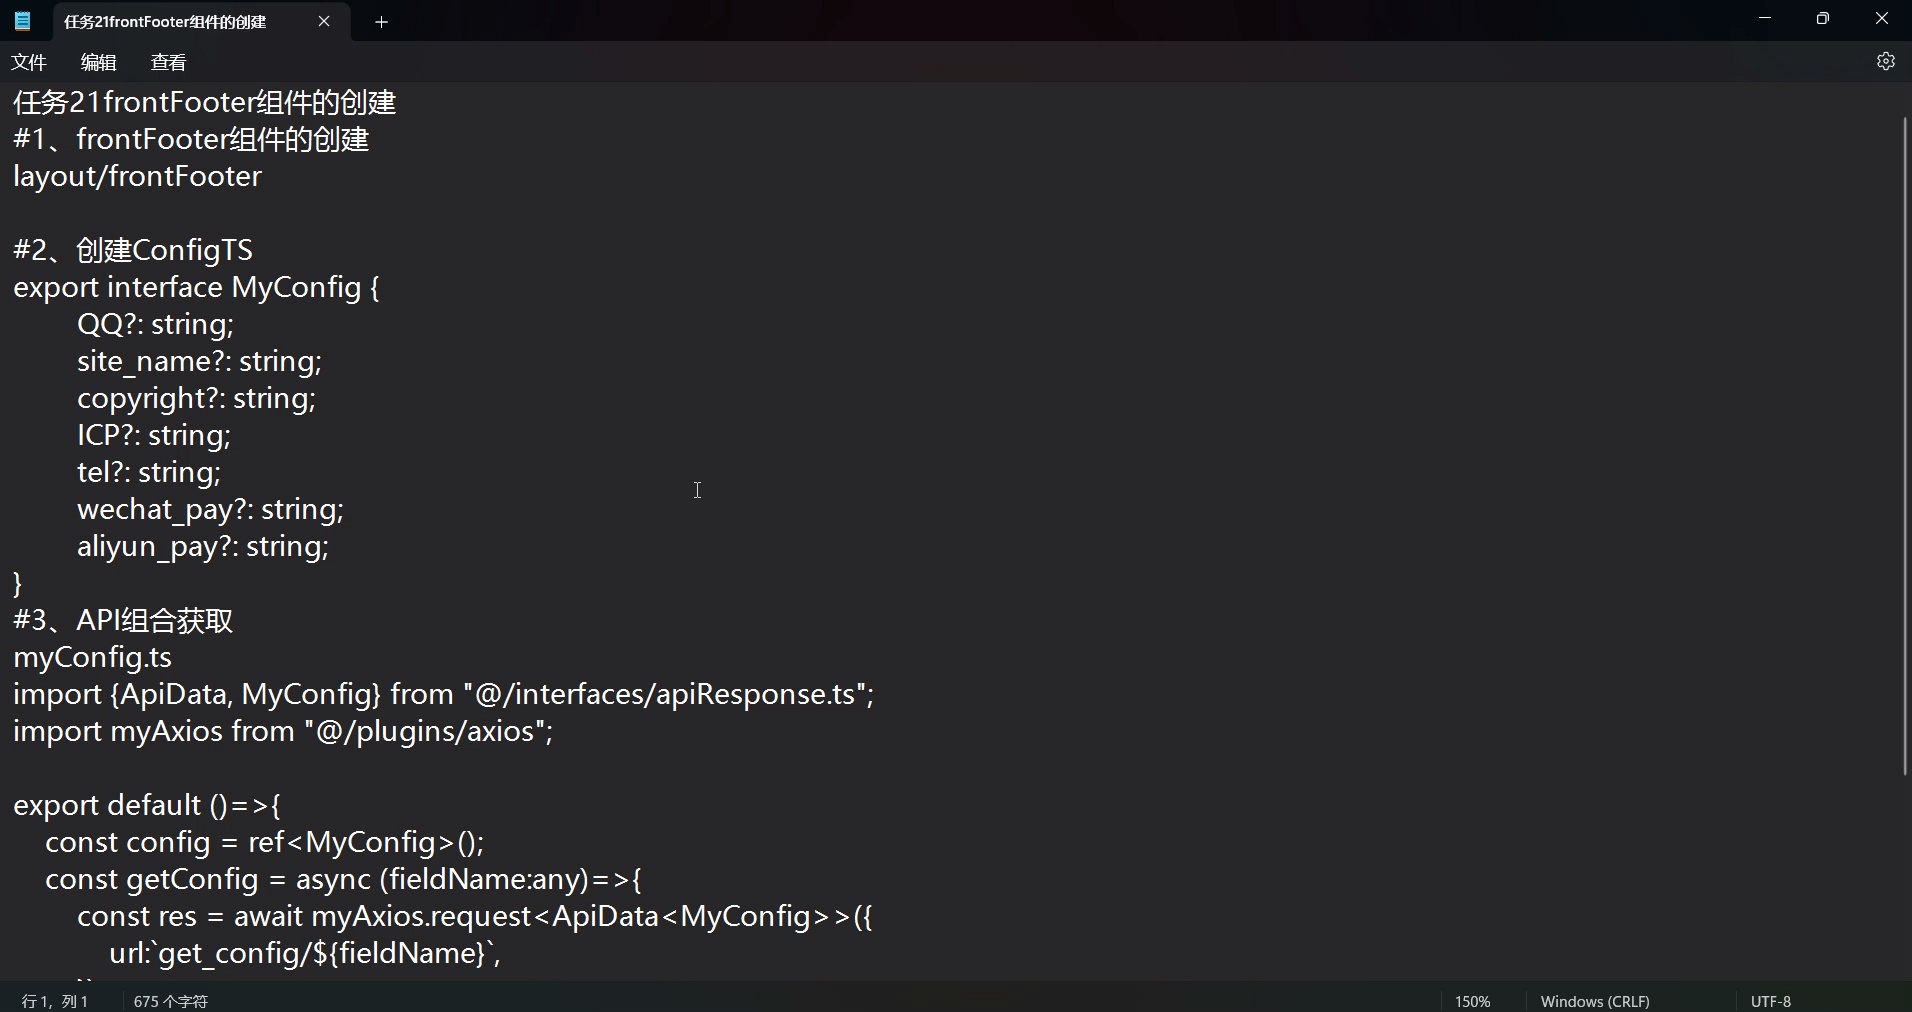Select the 任务21frontFooter组件的创建 tab
The width and height of the screenshot is (1912, 1012).
click(165, 22)
